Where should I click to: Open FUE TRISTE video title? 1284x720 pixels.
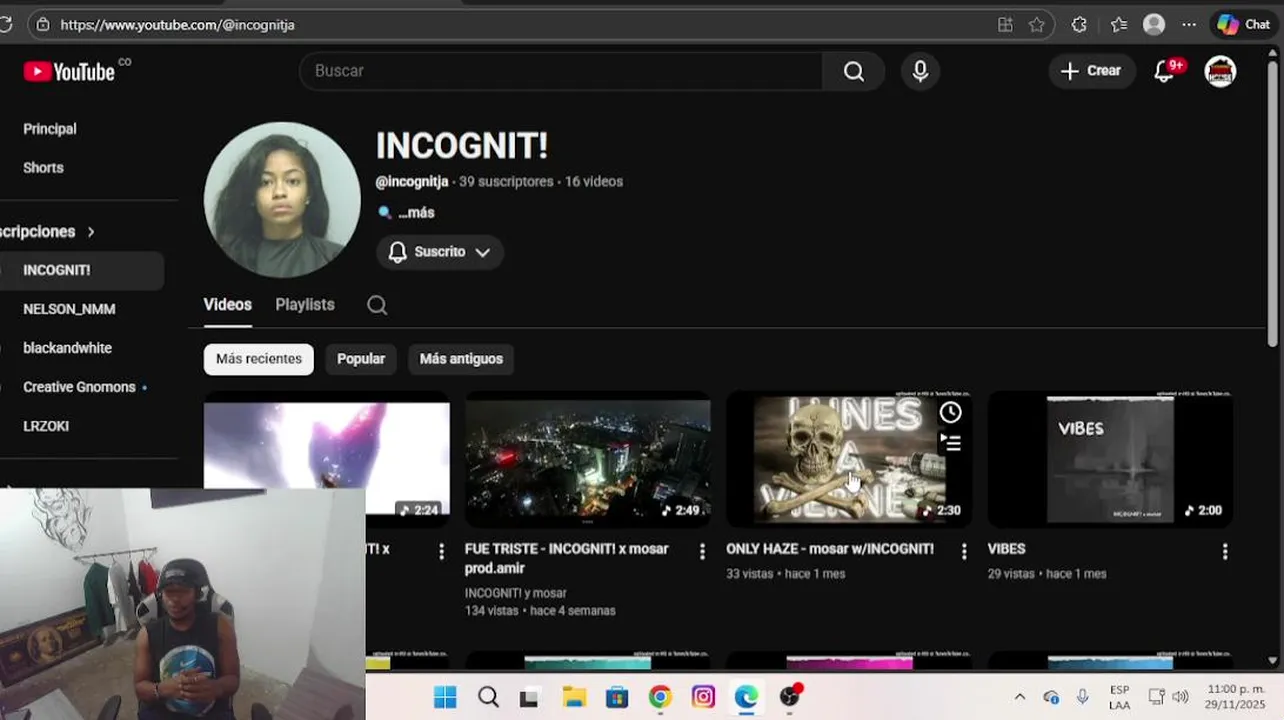pyautogui.click(x=566, y=559)
